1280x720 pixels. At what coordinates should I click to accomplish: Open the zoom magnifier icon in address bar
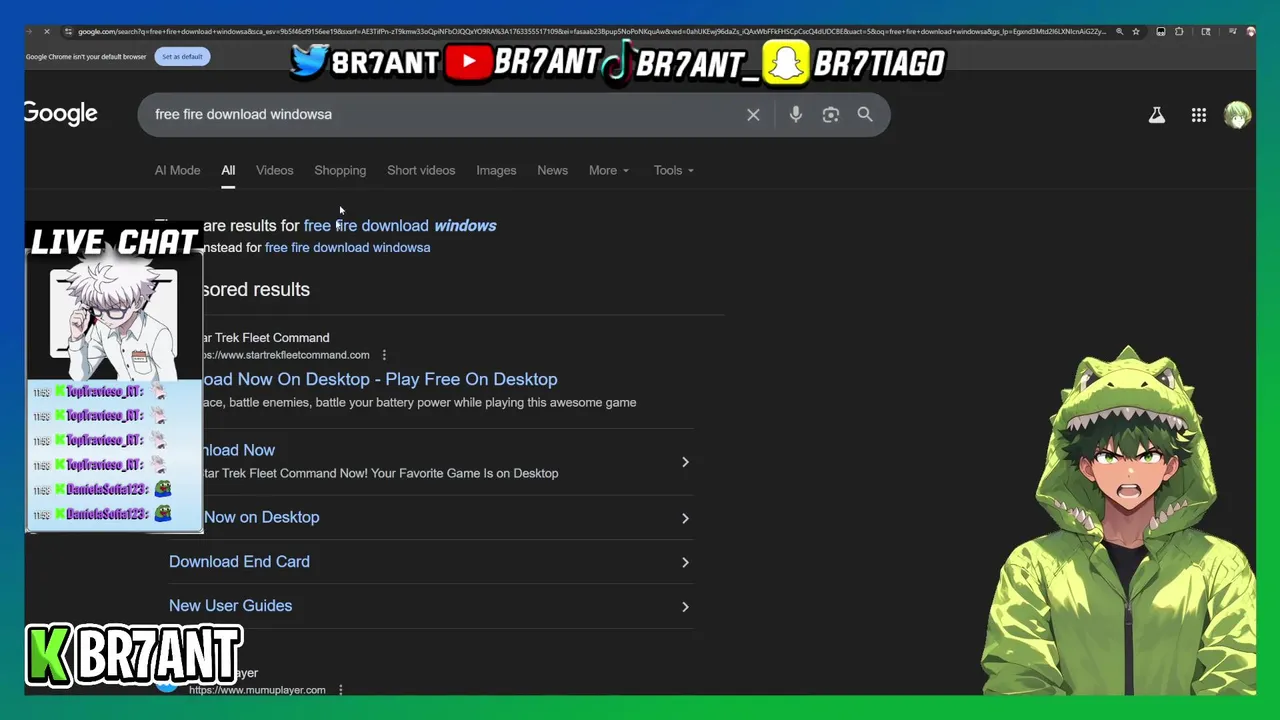1119,32
